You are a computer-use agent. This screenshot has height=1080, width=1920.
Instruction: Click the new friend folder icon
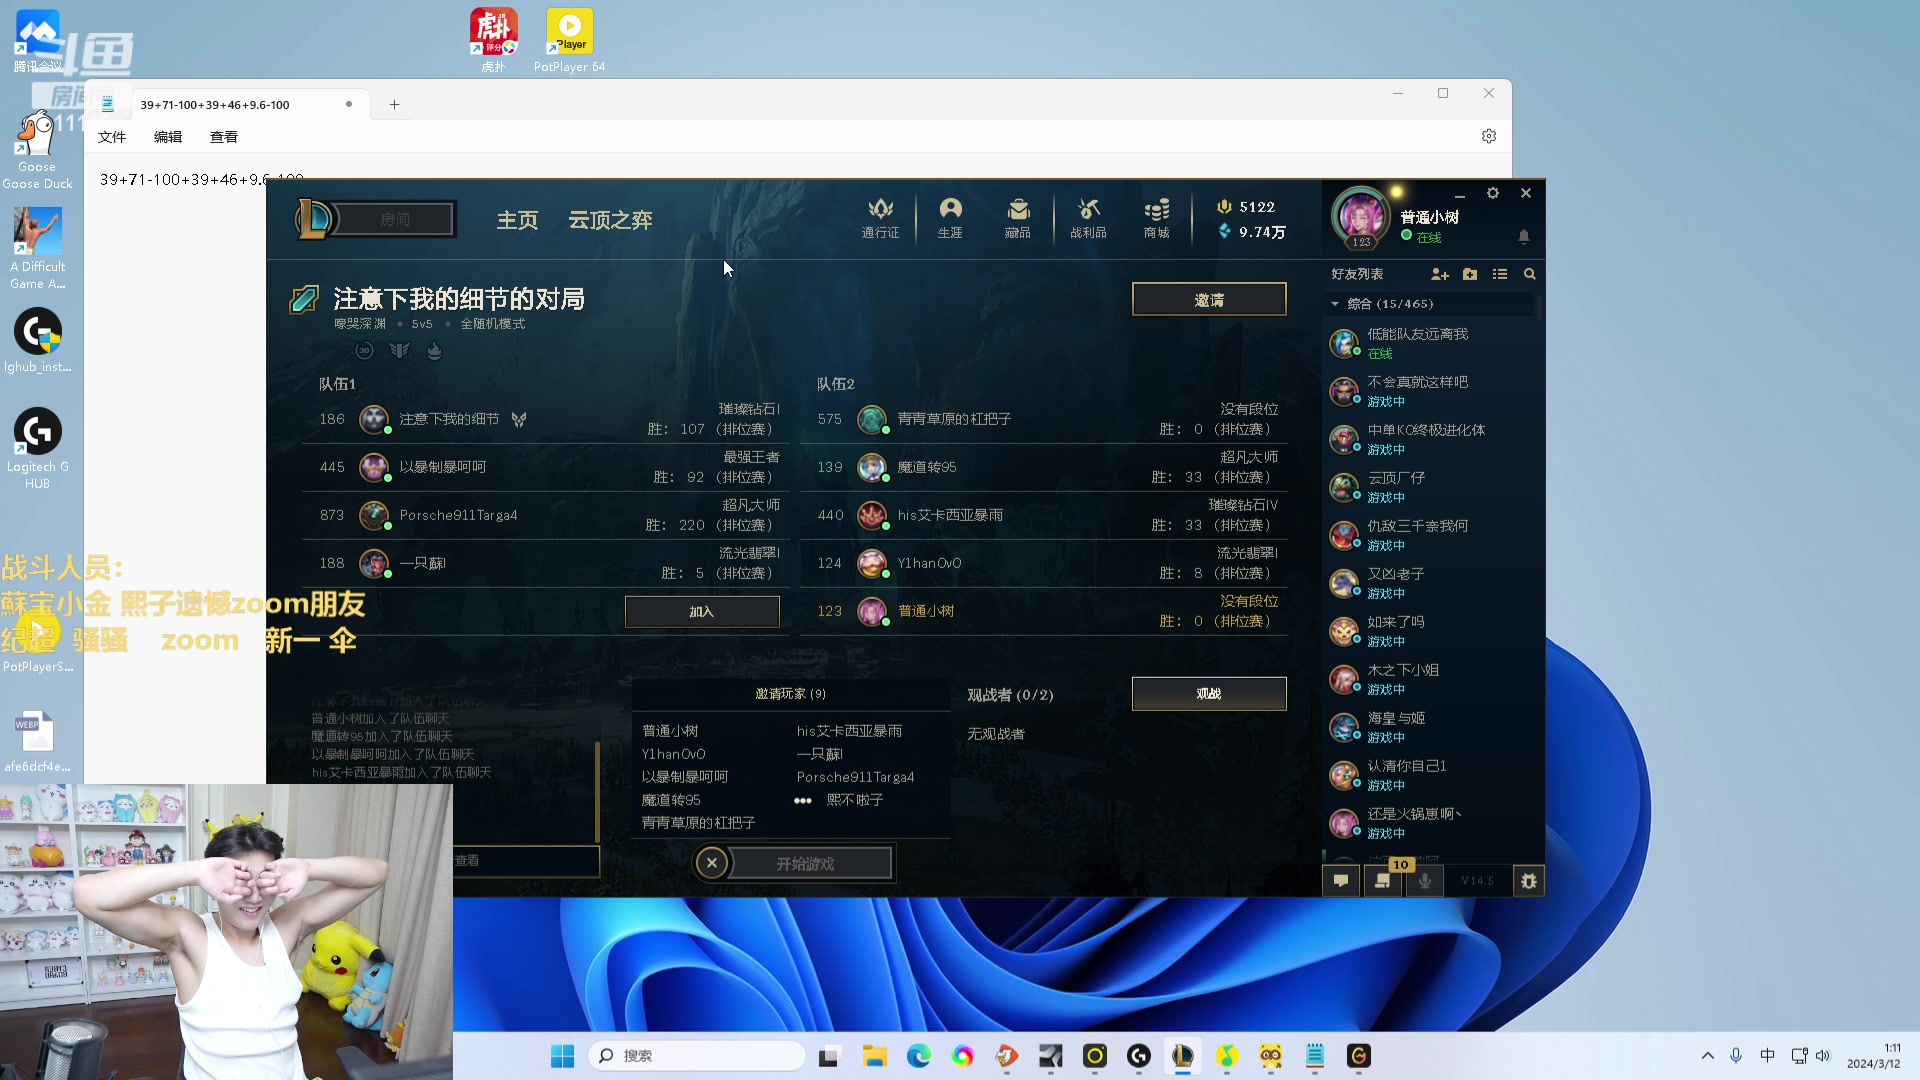pyautogui.click(x=1470, y=274)
